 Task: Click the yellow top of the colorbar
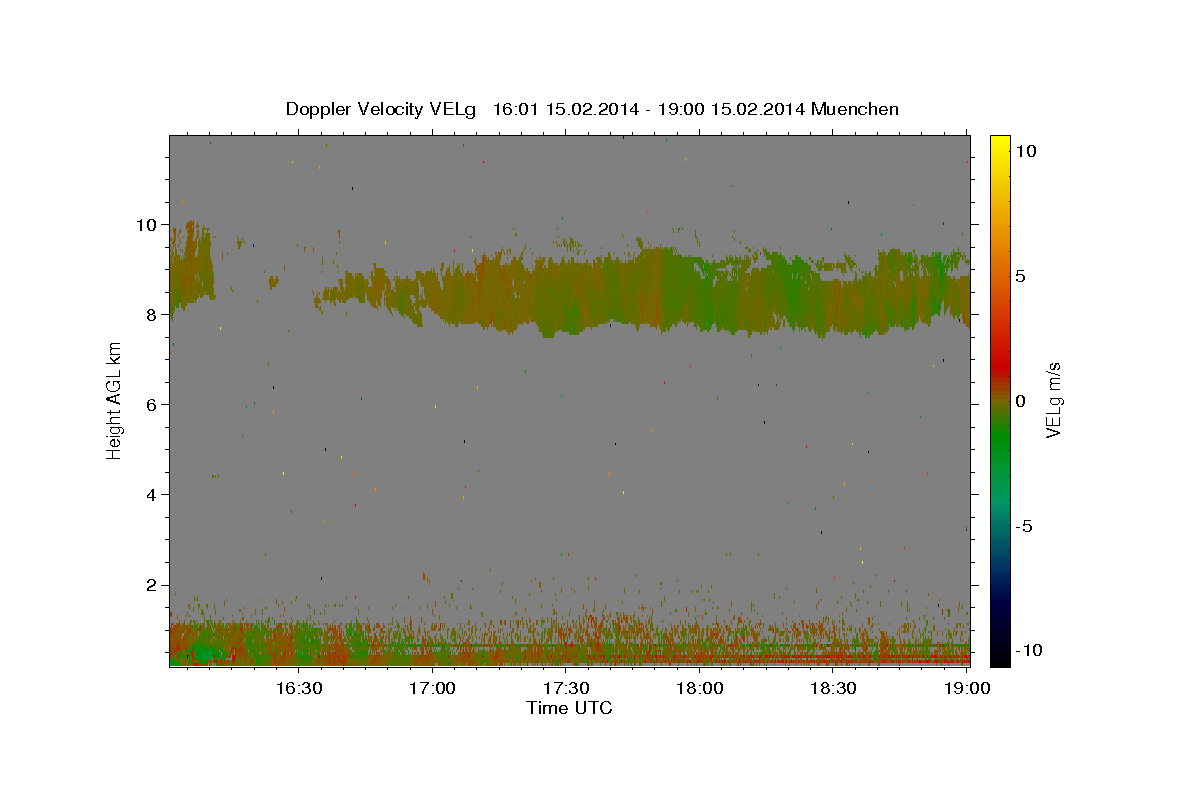999,145
